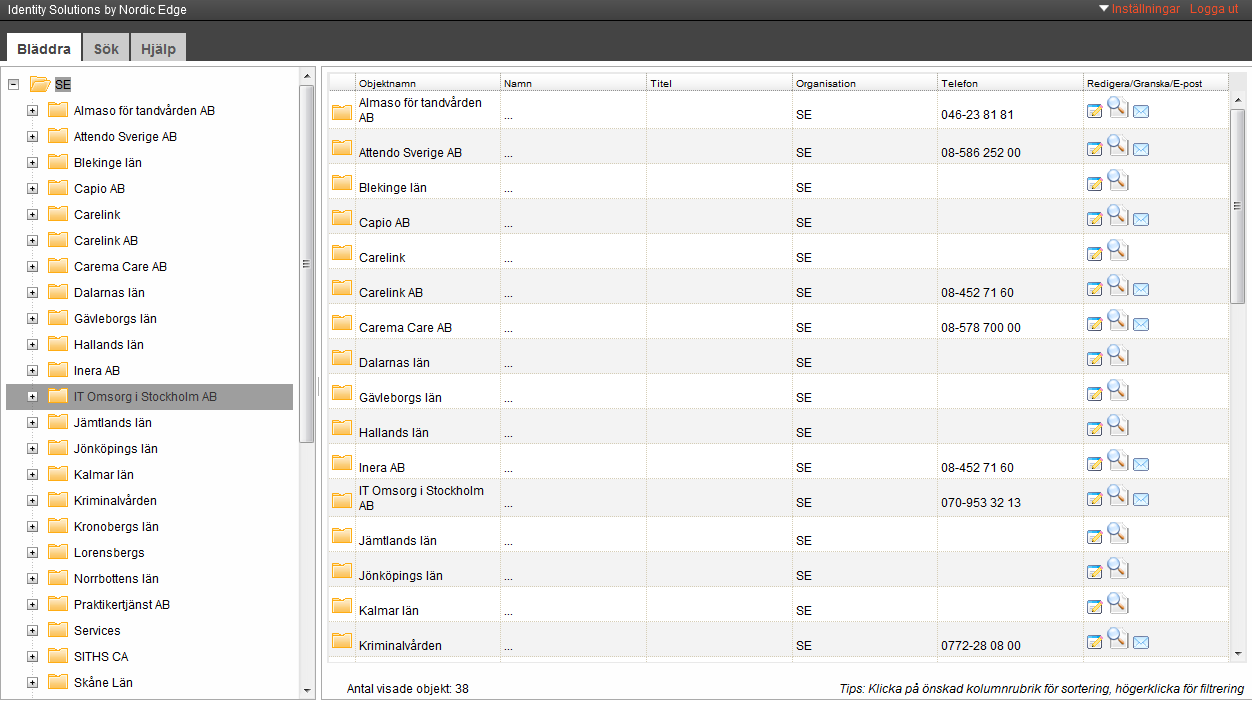This screenshot has width=1252, height=701.
Task: Sort by the Namn column header
Action: tap(574, 83)
